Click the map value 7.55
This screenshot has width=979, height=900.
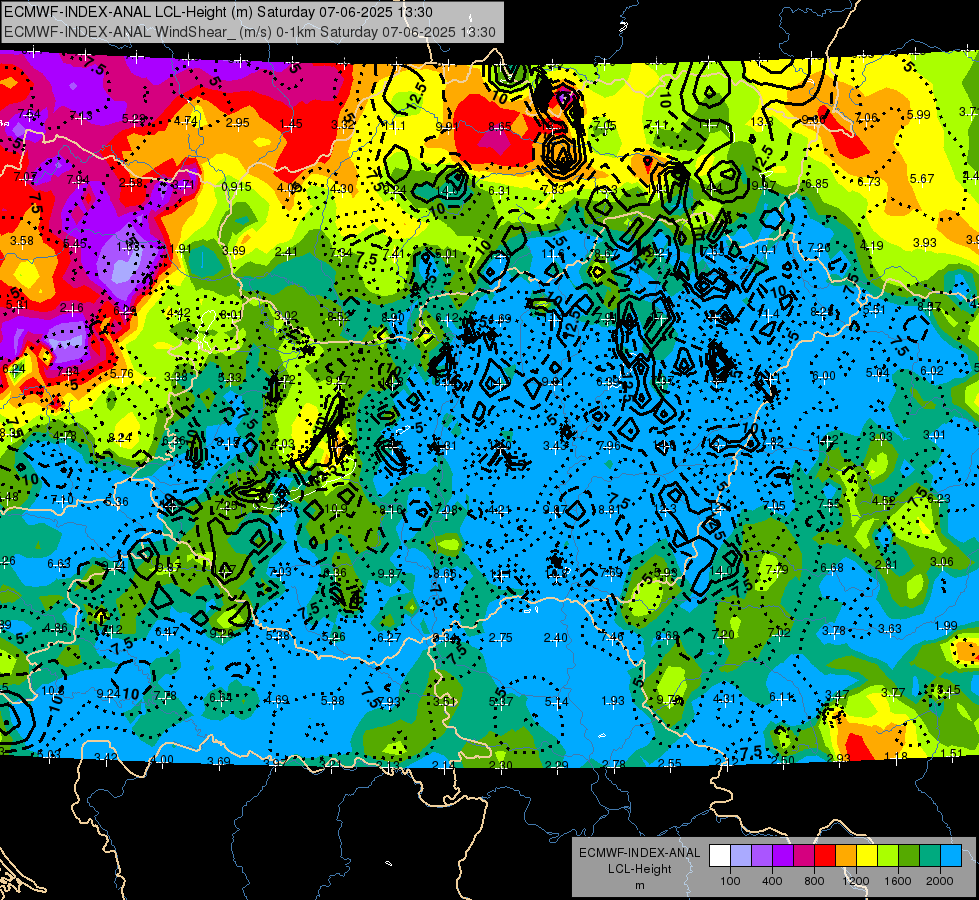(829, 504)
